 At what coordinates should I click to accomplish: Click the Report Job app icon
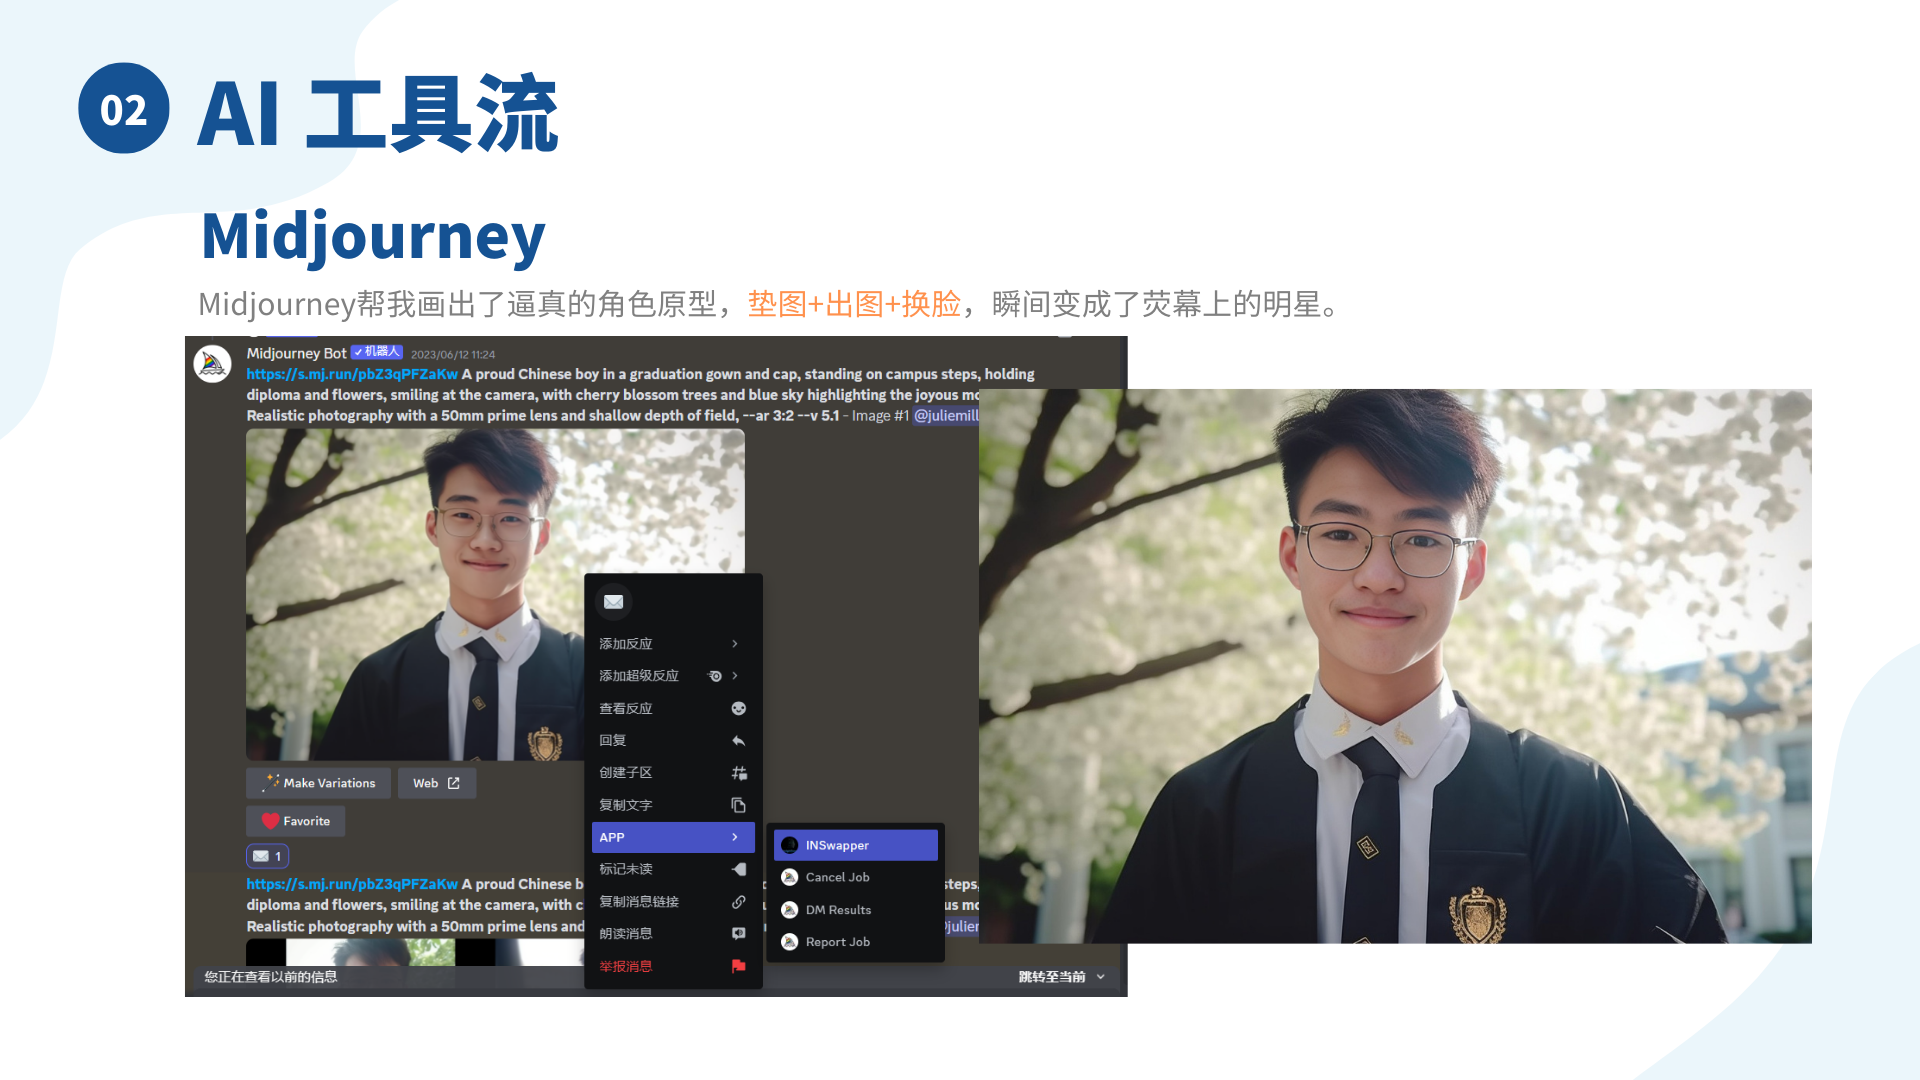click(x=789, y=942)
